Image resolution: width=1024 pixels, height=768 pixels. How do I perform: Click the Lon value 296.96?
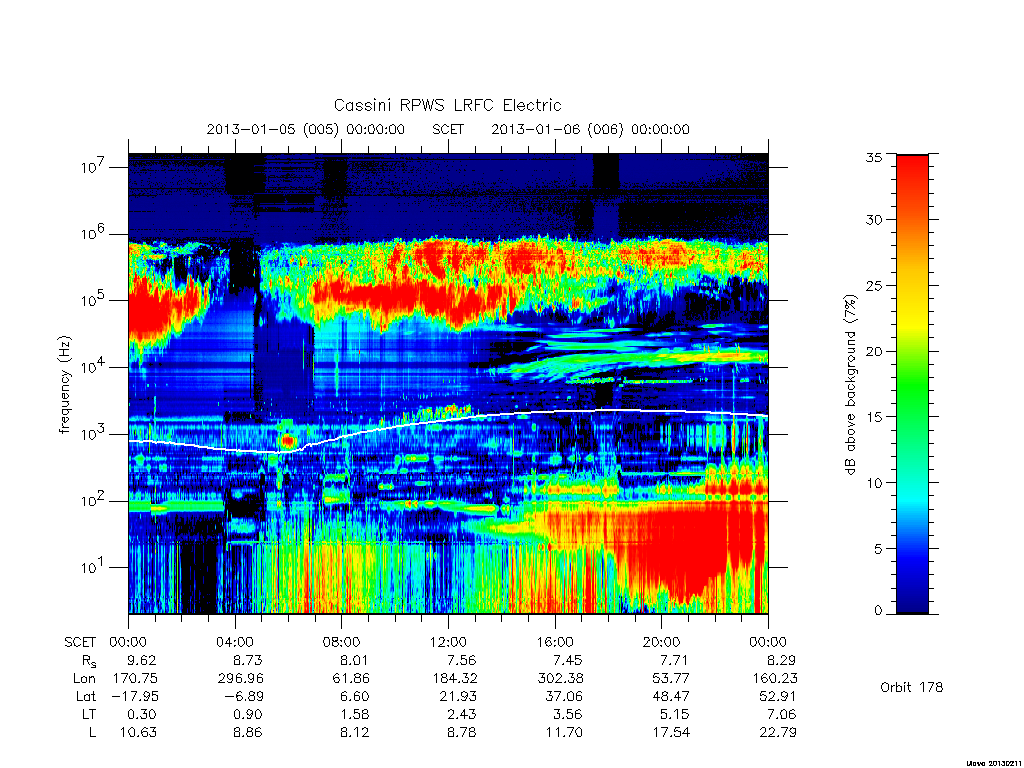point(240,679)
